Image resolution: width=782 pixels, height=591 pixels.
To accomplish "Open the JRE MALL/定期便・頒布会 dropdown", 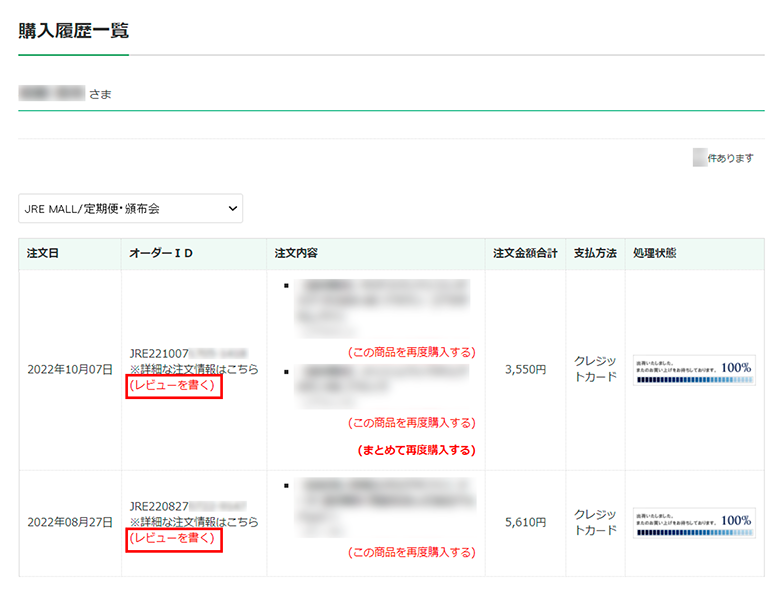I will (x=130, y=208).
